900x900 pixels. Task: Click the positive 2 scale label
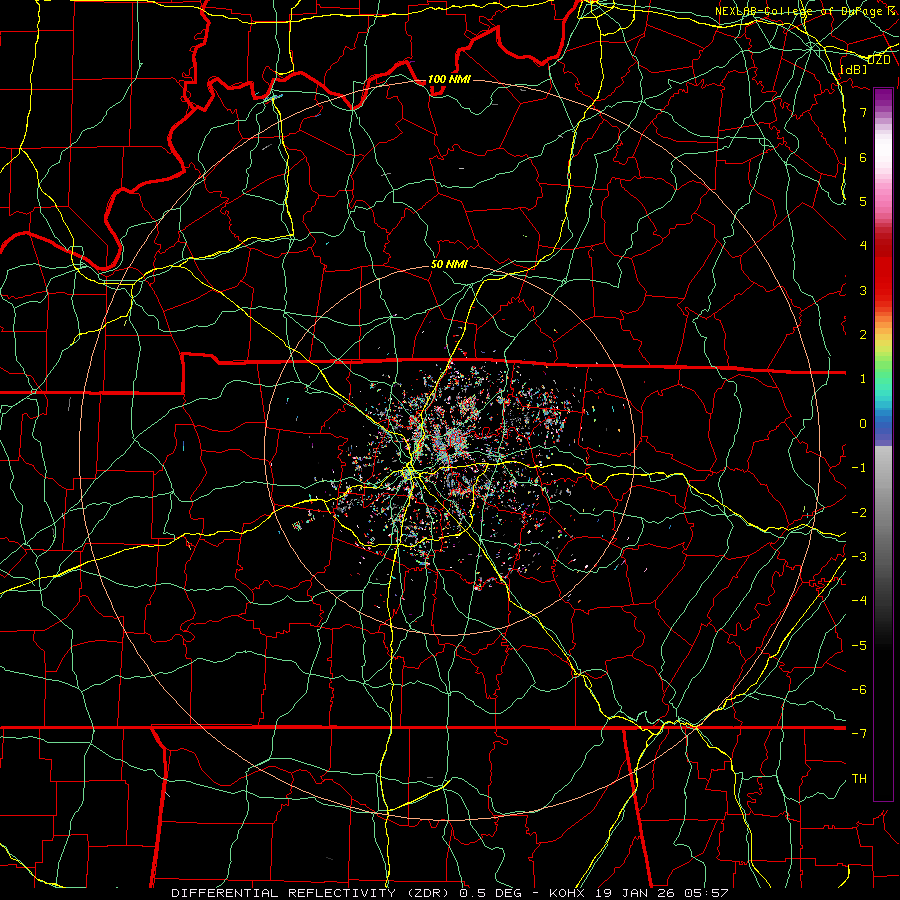click(863, 335)
